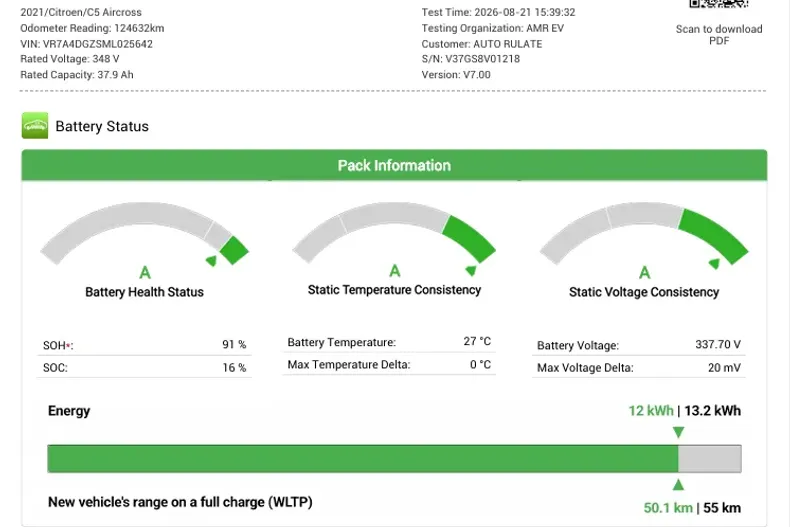Screen dimensions: 790x527
Task: Click the Pack Information header bar
Action: 394,165
